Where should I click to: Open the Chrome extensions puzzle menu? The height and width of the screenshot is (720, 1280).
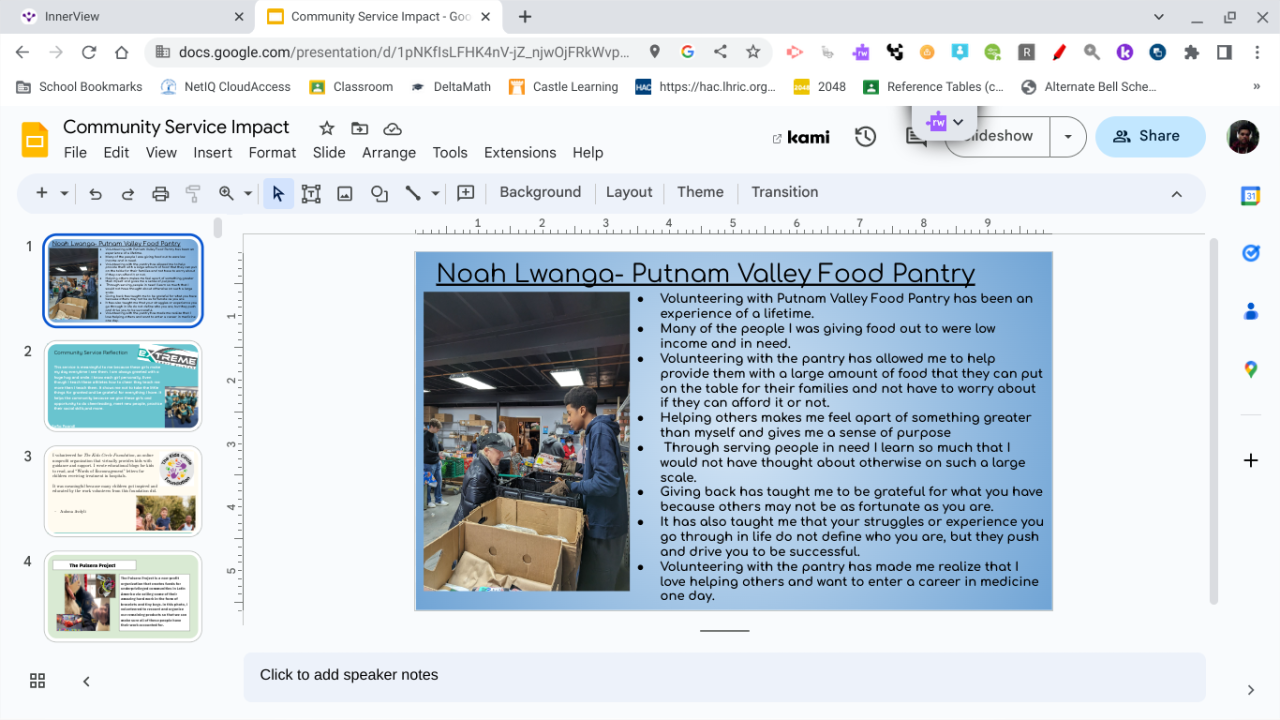(1191, 52)
